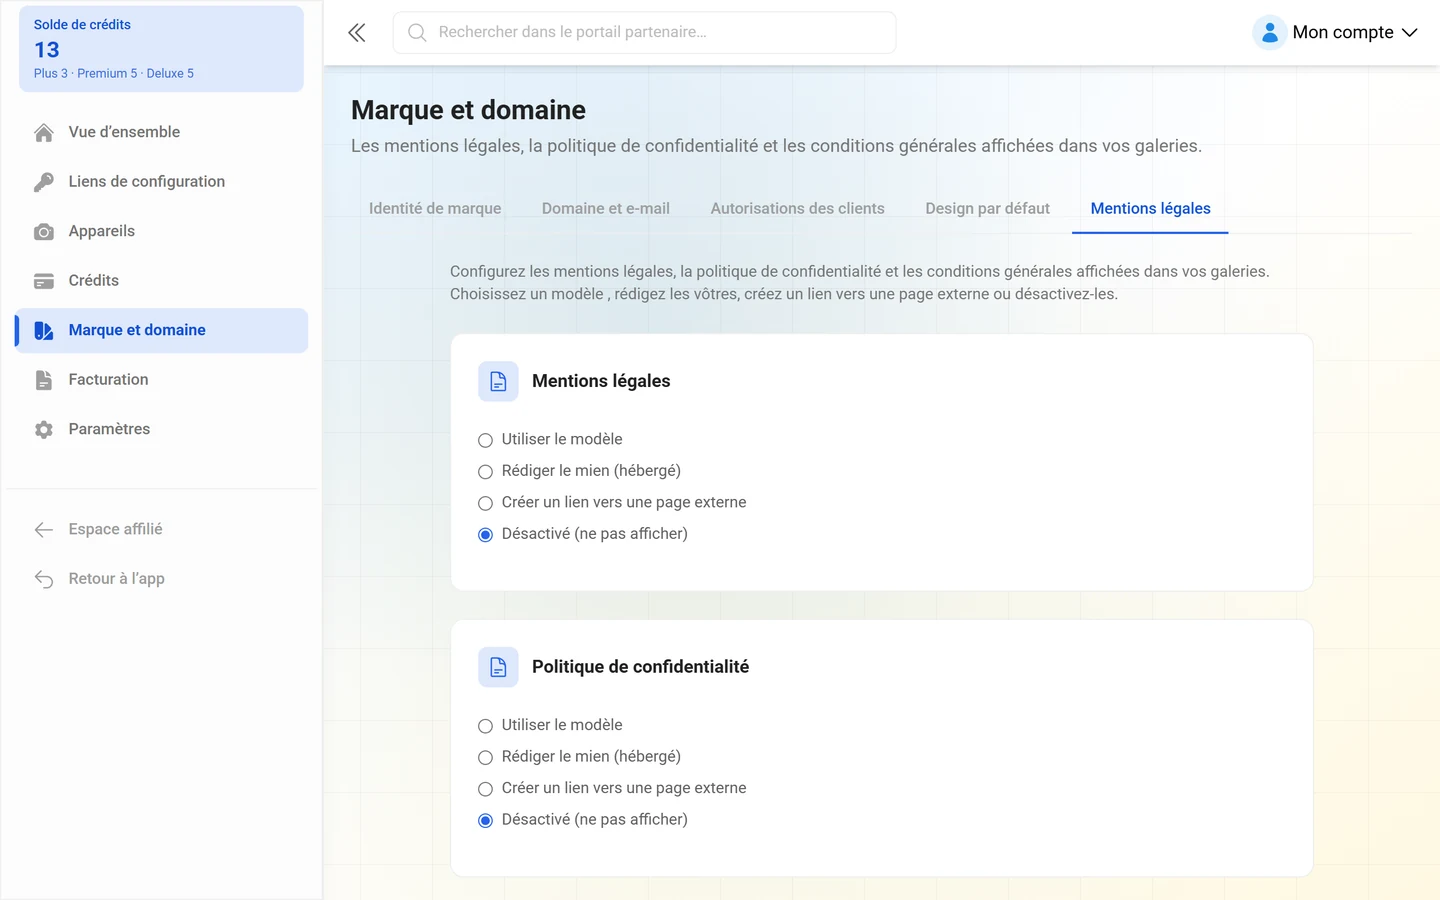
Task: Open the Facturation page
Action: (162, 380)
